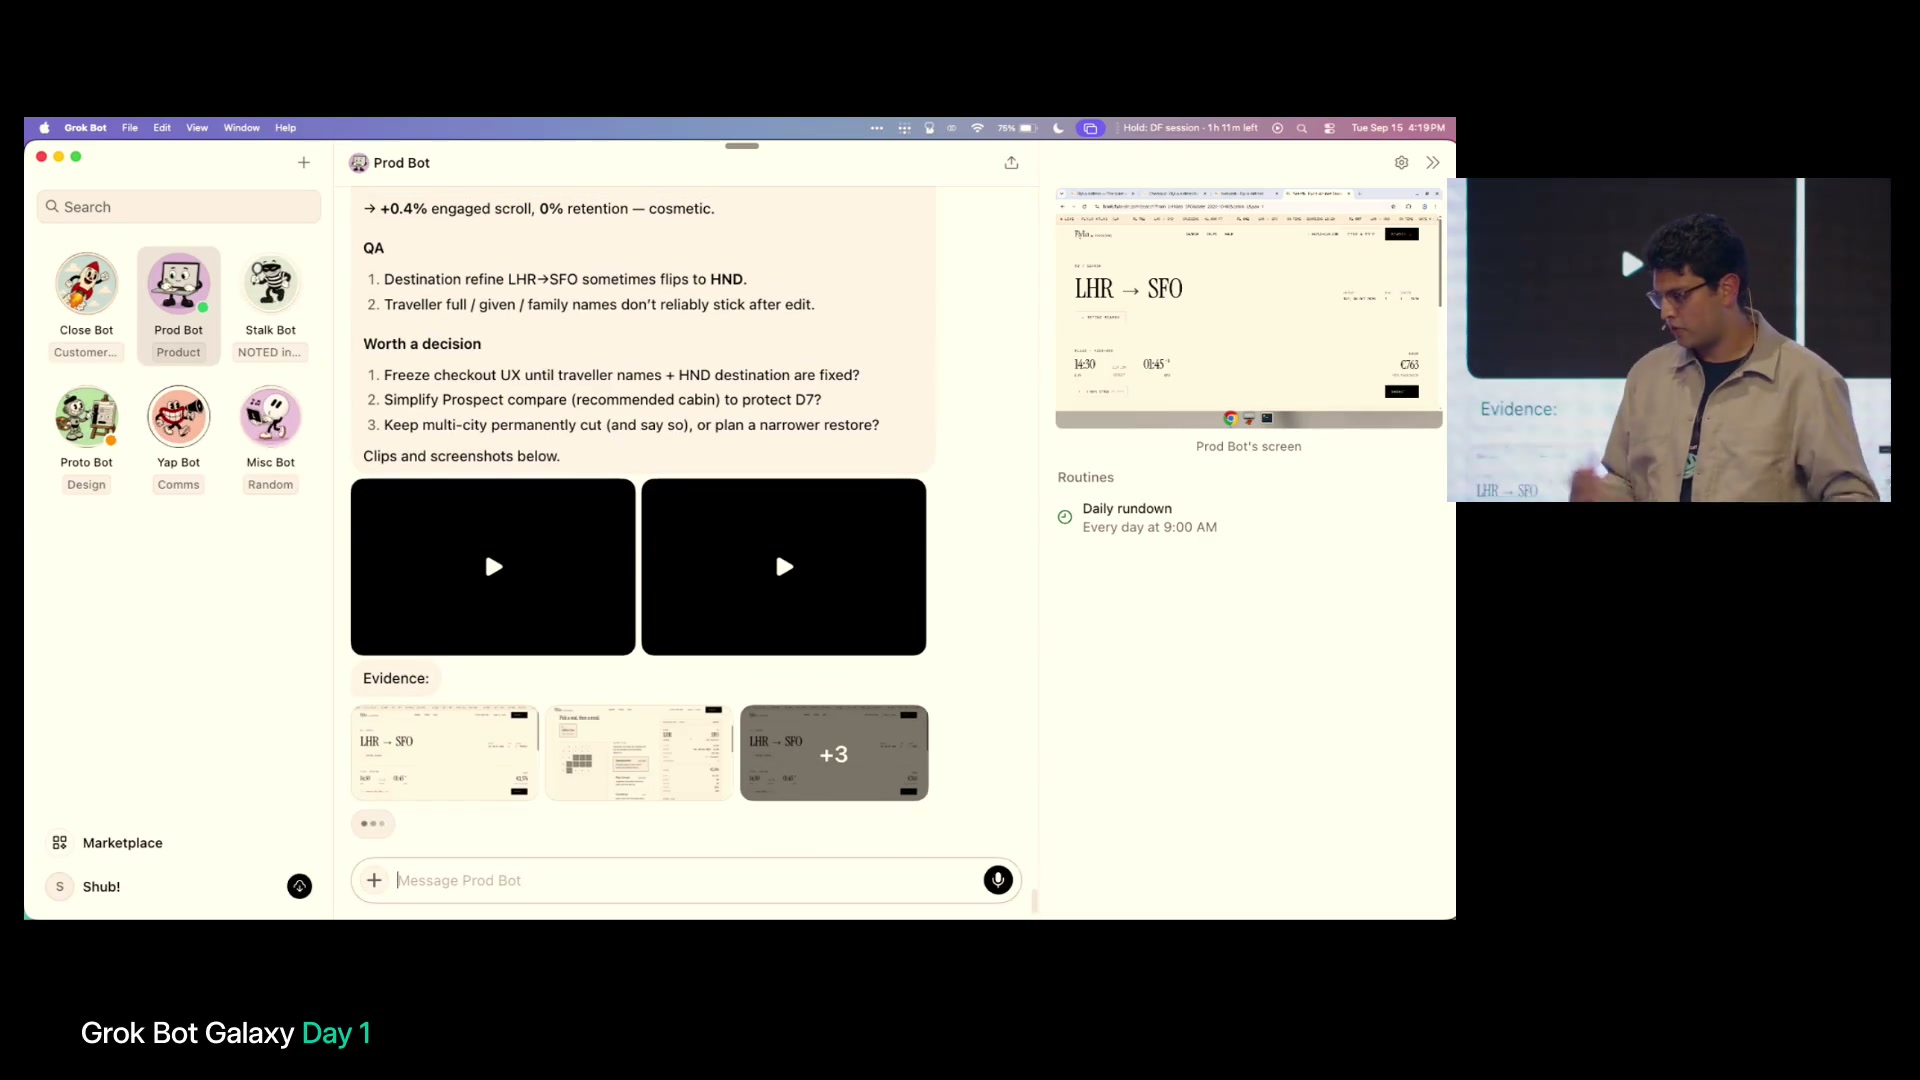The image size is (1920, 1080).
Task: Click "Clips and screenshots below." text
Action: coord(461,456)
